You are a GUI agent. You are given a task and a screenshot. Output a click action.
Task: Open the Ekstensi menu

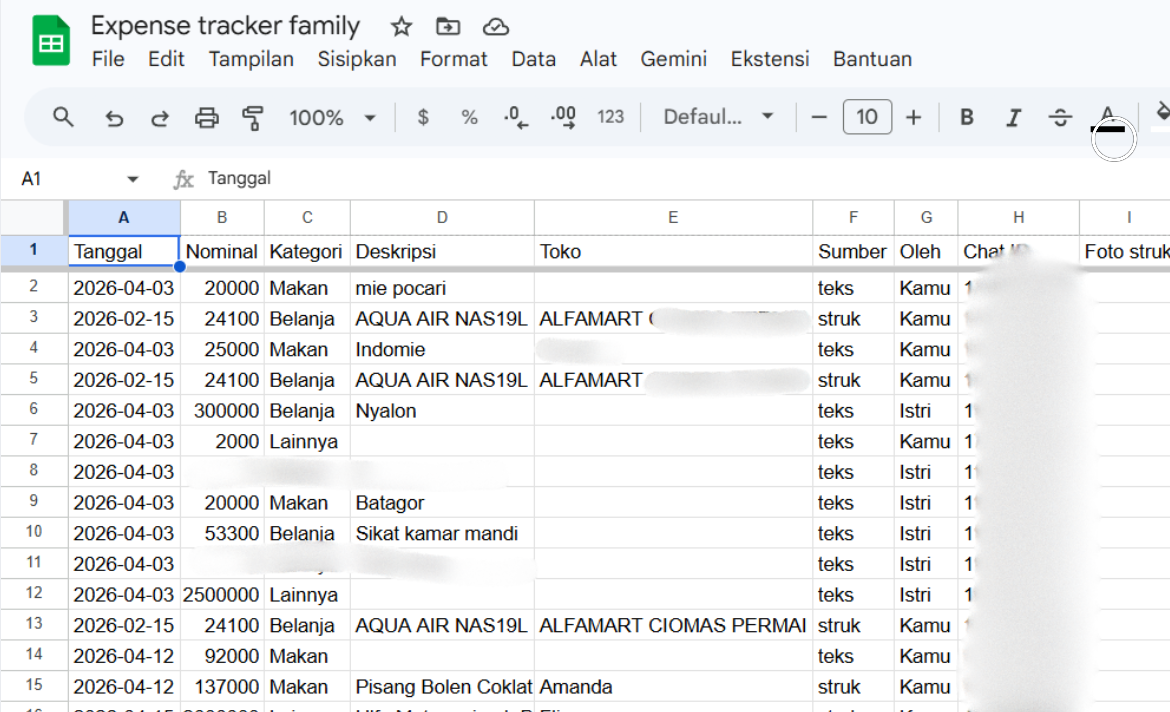coord(769,59)
